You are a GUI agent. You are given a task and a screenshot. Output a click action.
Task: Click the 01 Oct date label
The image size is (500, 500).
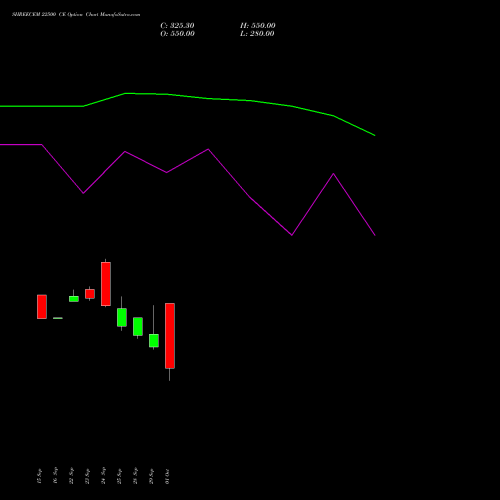(x=167, y=476)
